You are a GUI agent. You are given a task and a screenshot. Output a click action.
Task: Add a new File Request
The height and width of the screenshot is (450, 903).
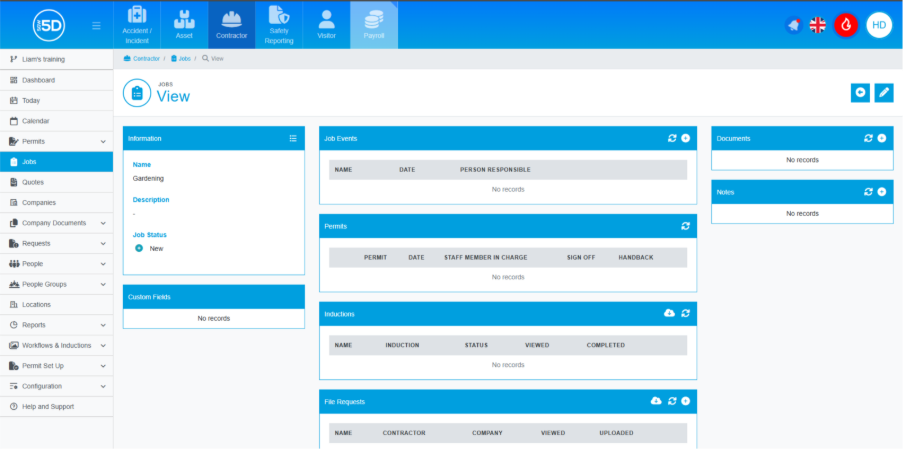click(685, 400)
